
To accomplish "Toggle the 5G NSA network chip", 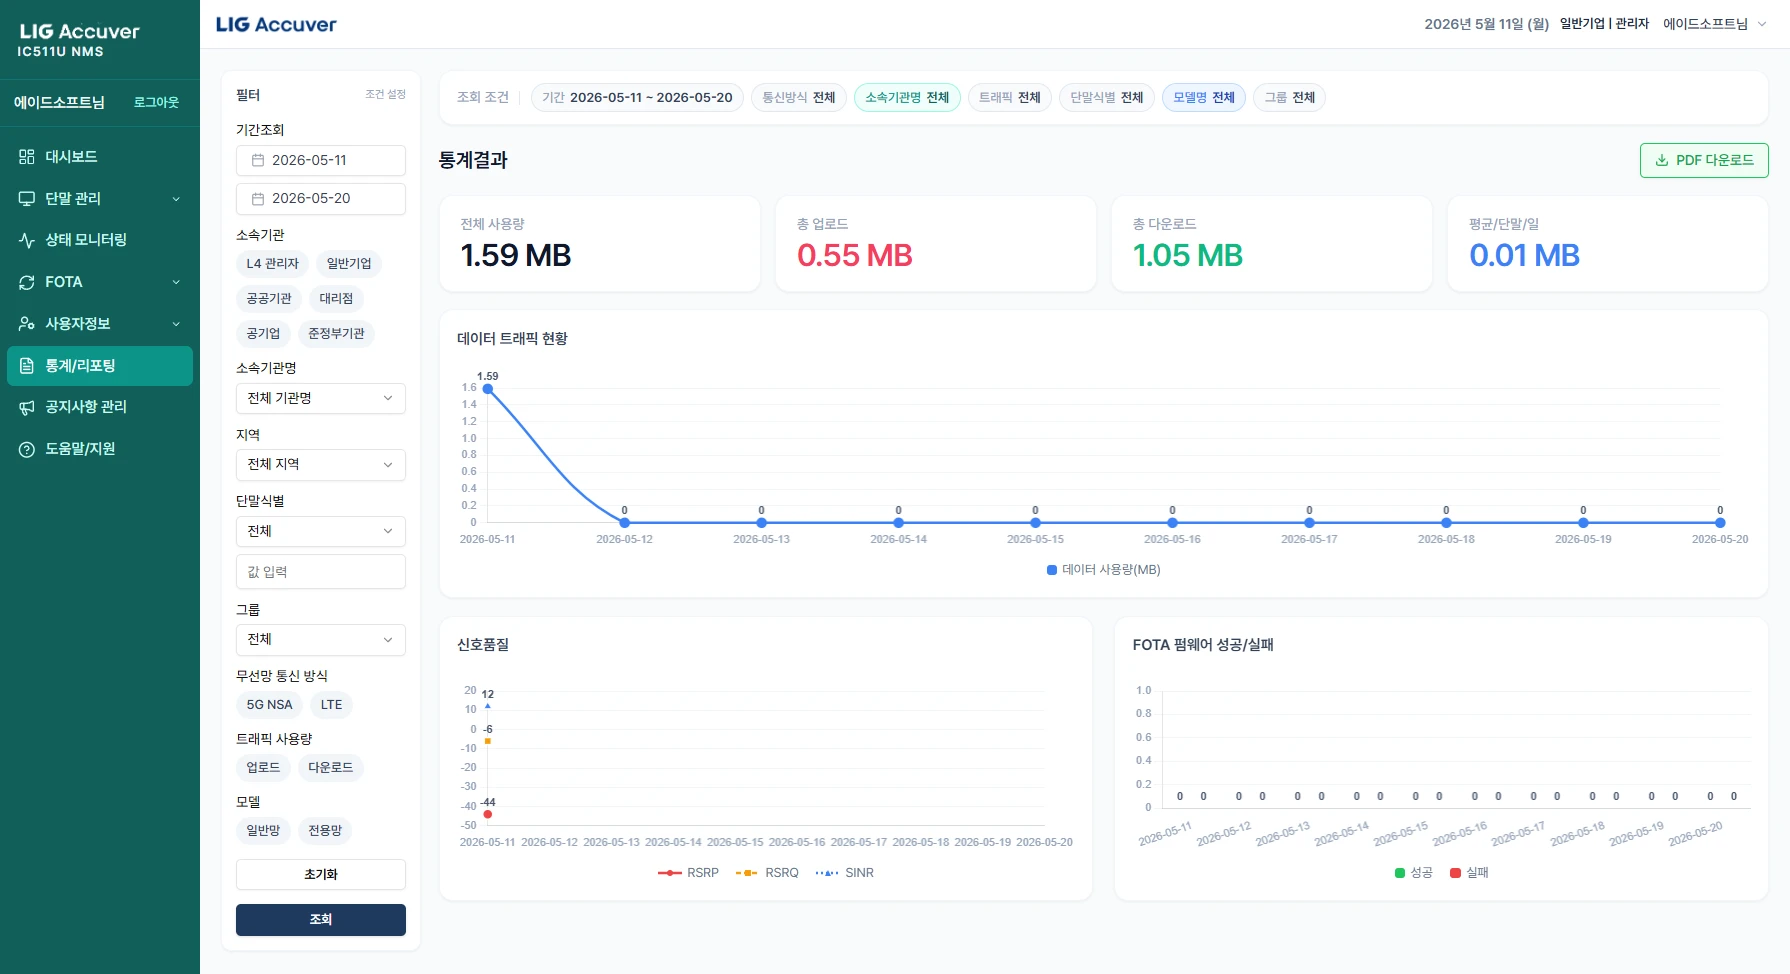I will pyautogui.click(x=270, y=705).
